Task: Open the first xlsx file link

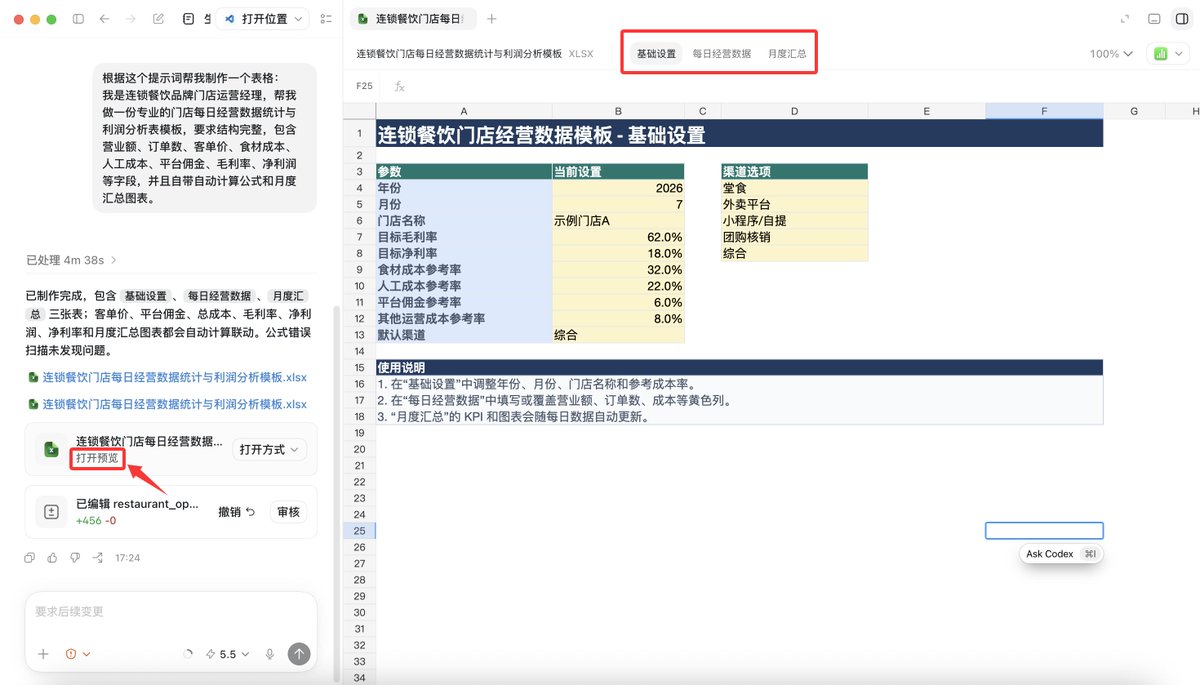Action: click(x=174, y=377)
